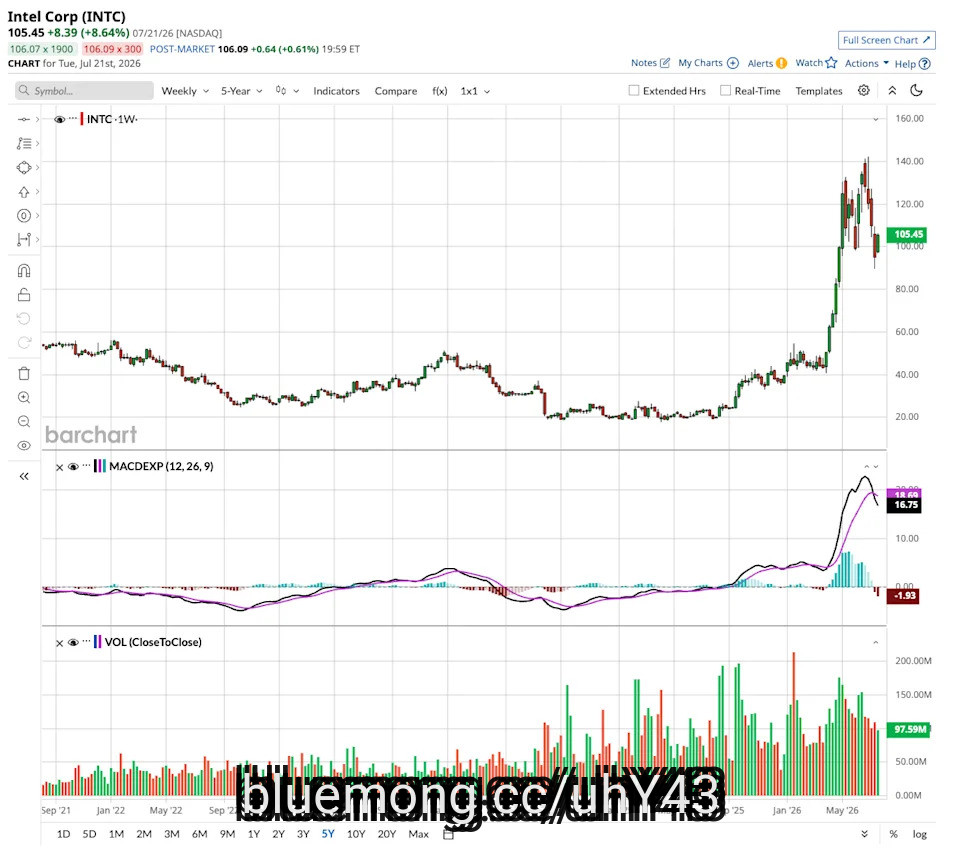Screen dimensions: 960x867
Task: Toggle MACDEXP indicator visibility eye
Action: coord(73,467)
